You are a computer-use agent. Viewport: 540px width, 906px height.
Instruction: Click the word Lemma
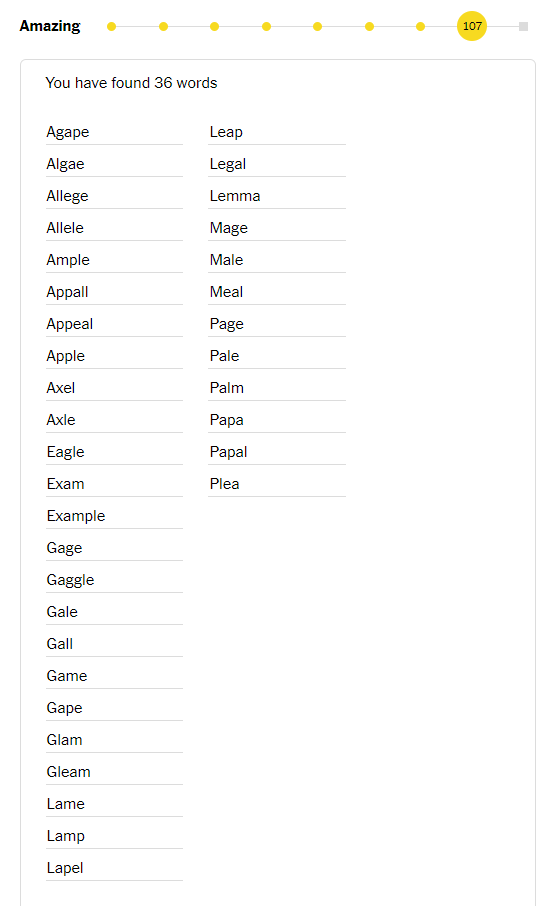pyautogui.click(x=234, y=196)
